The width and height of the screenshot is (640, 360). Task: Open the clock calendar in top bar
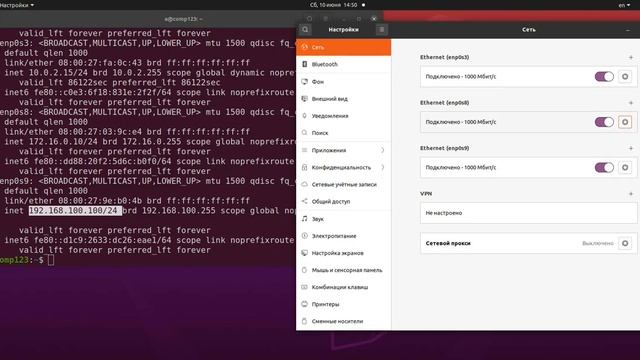[x=333, y=5]
